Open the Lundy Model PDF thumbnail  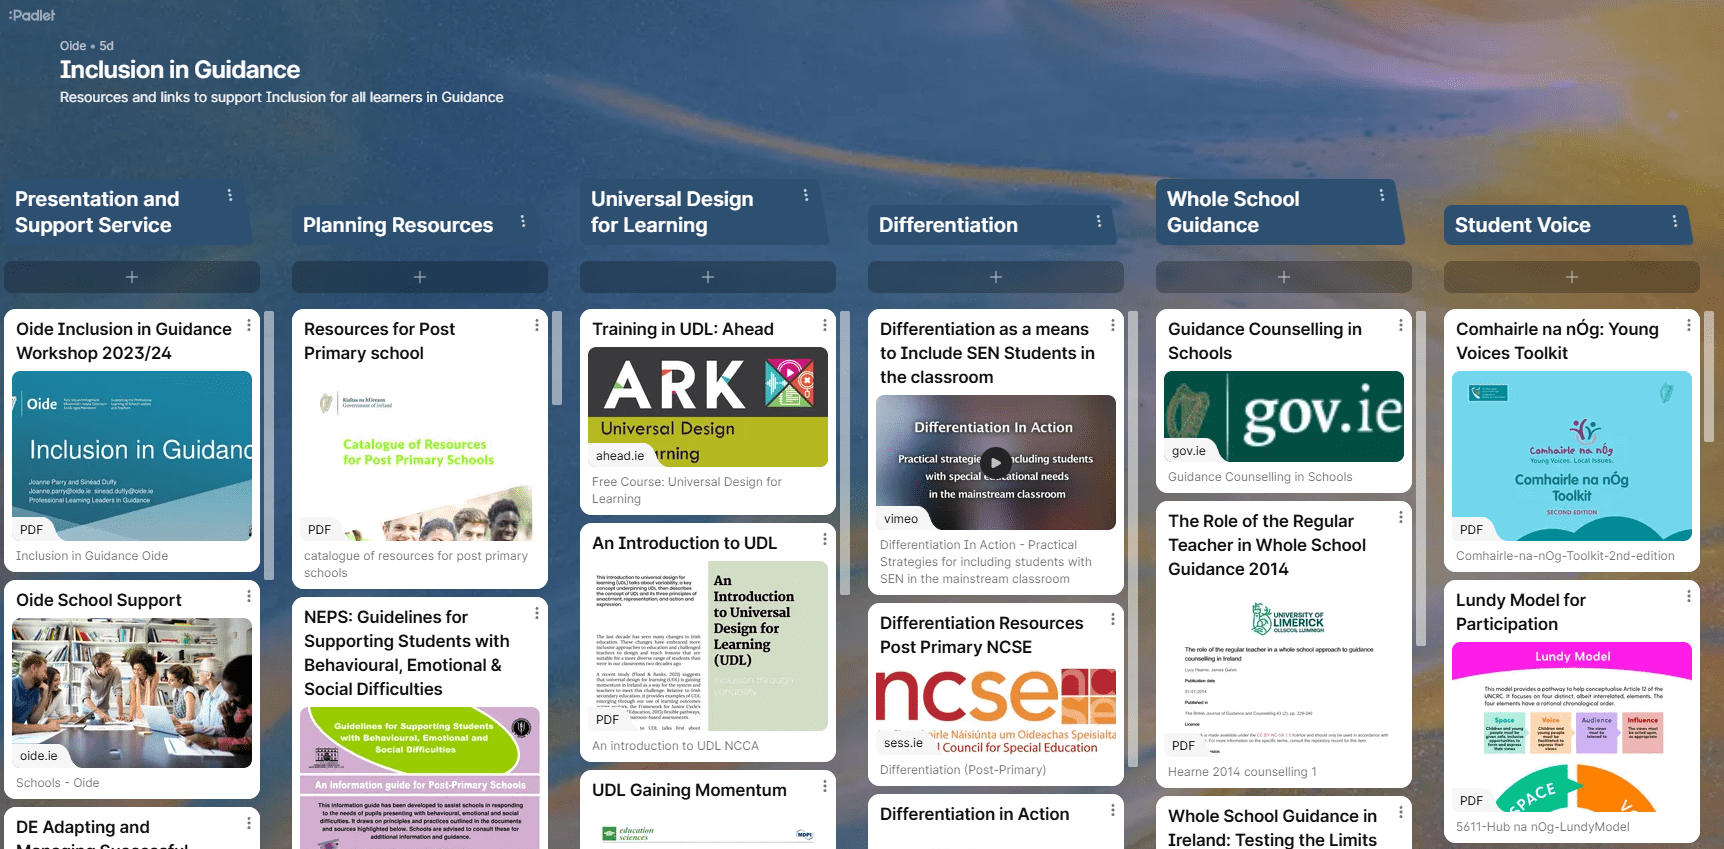(x=1572, y=727)
